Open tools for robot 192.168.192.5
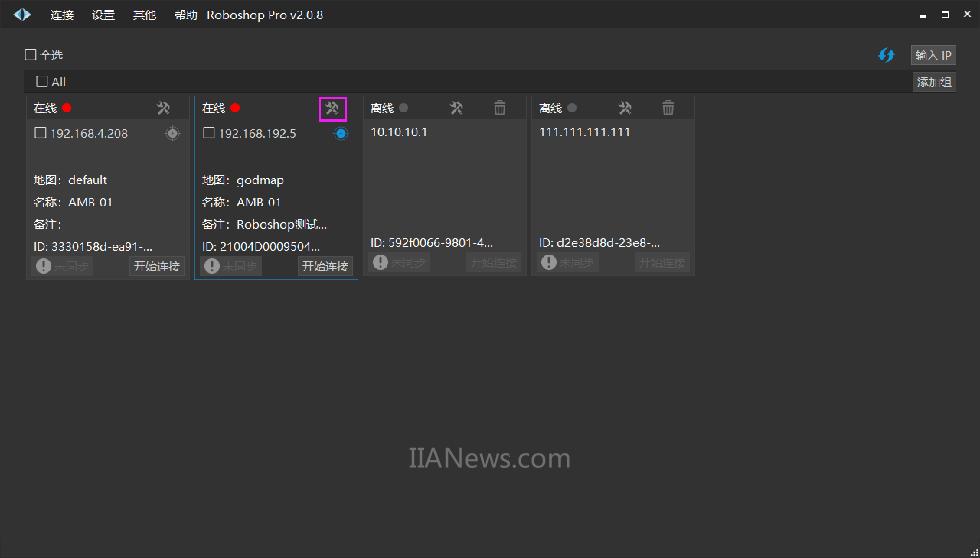 click(x=332, y=108)
